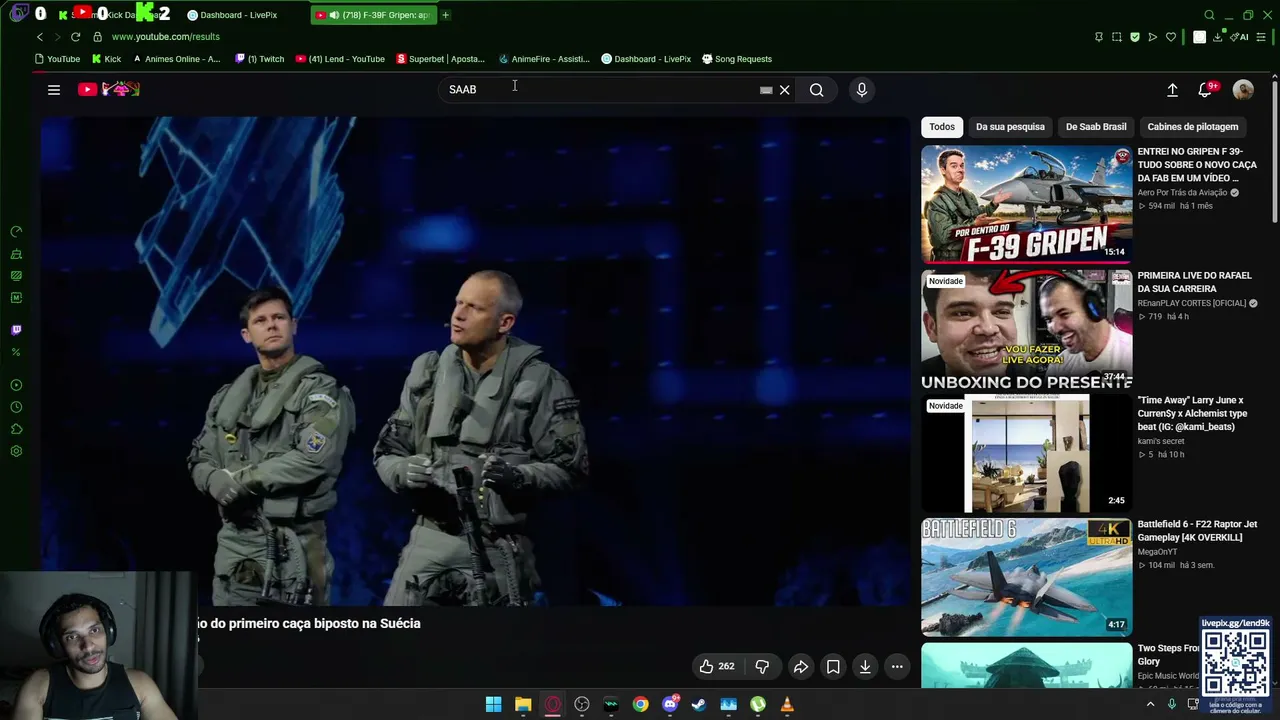
Task: Open the 'Time Away' type beat thumbnail
Action: 1026,453
